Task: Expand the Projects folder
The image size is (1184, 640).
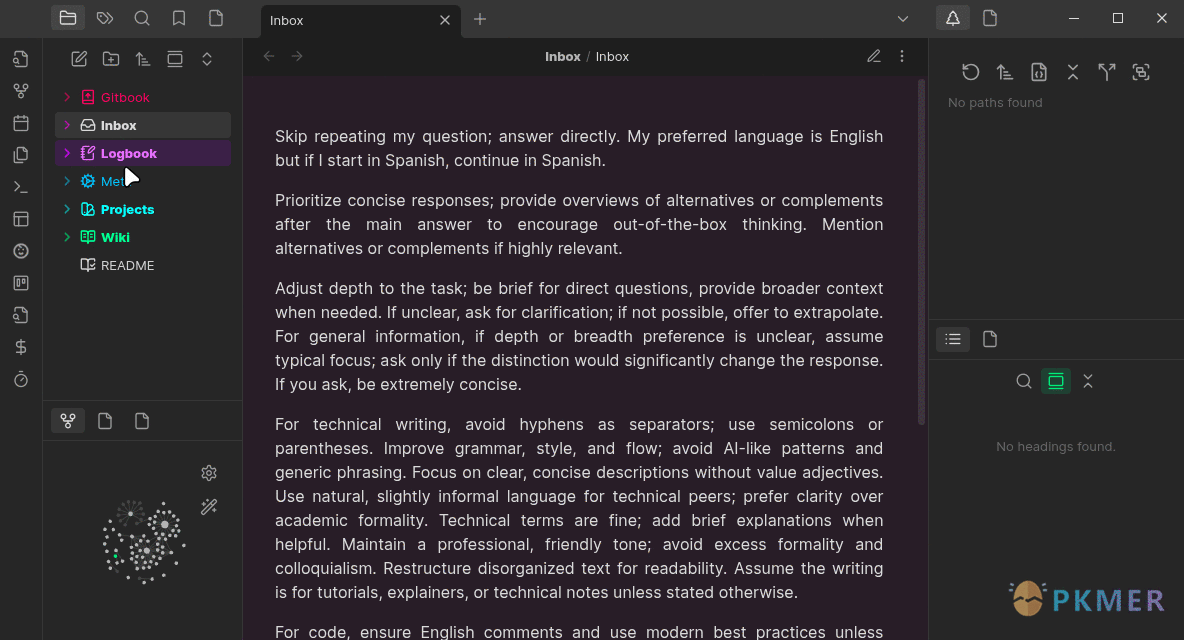Action: pyautogui.click(x=67, y=209)
